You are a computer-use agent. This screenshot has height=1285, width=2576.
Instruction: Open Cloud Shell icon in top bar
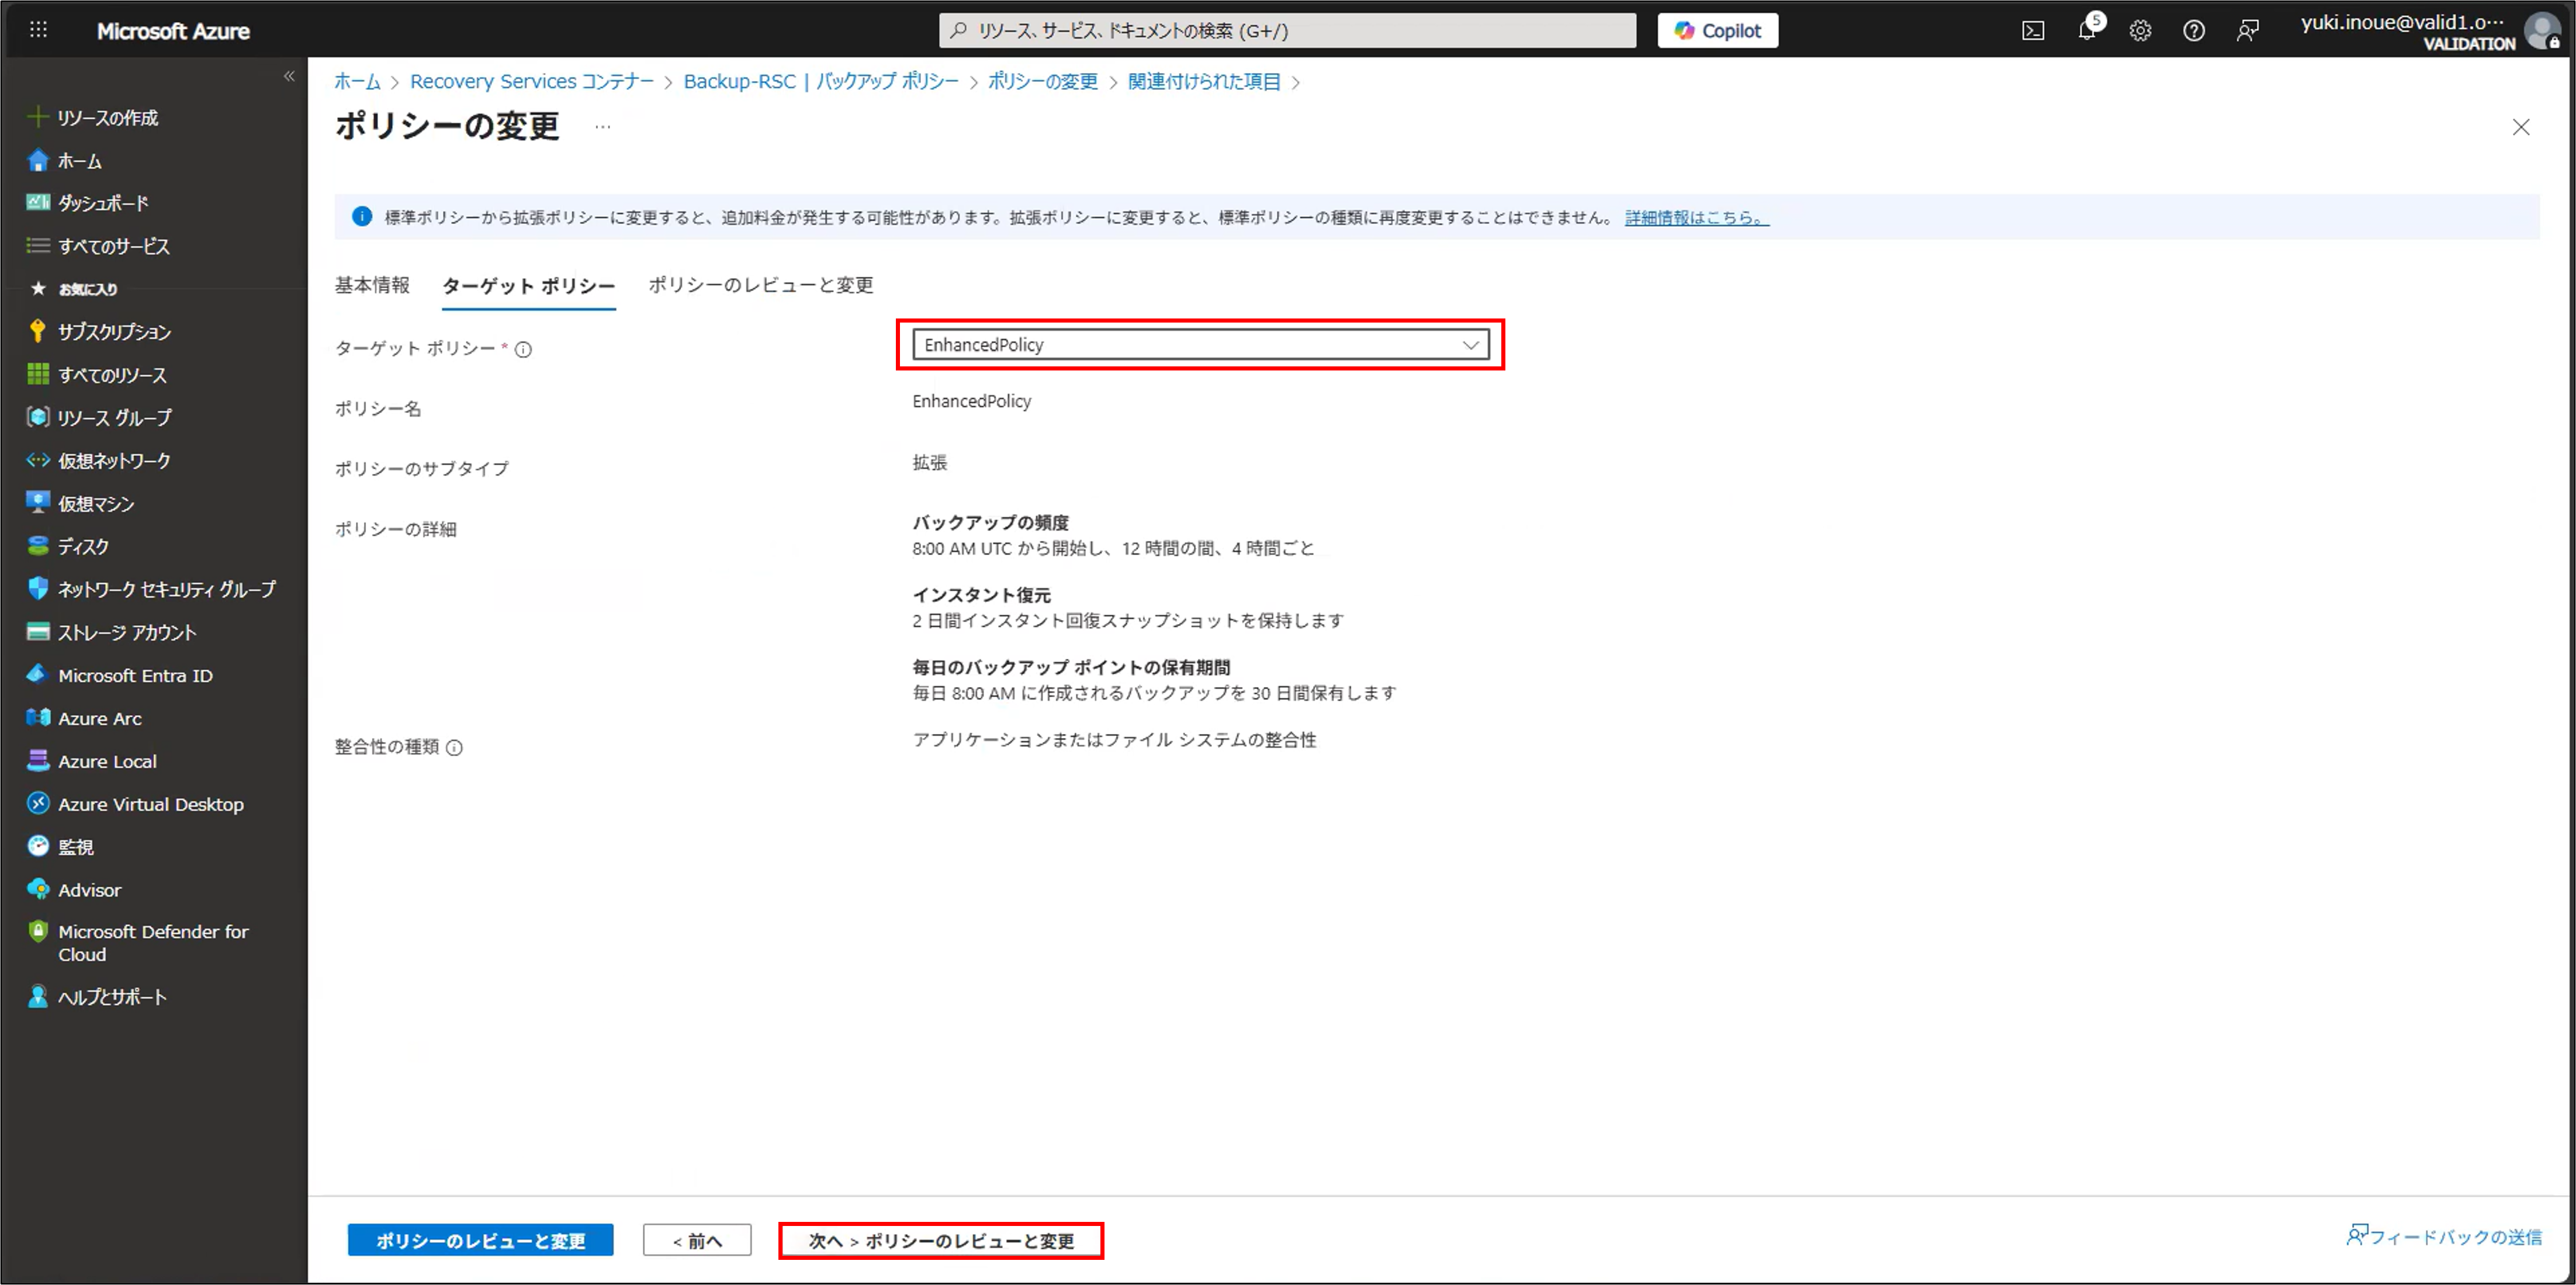[2033, 30]
